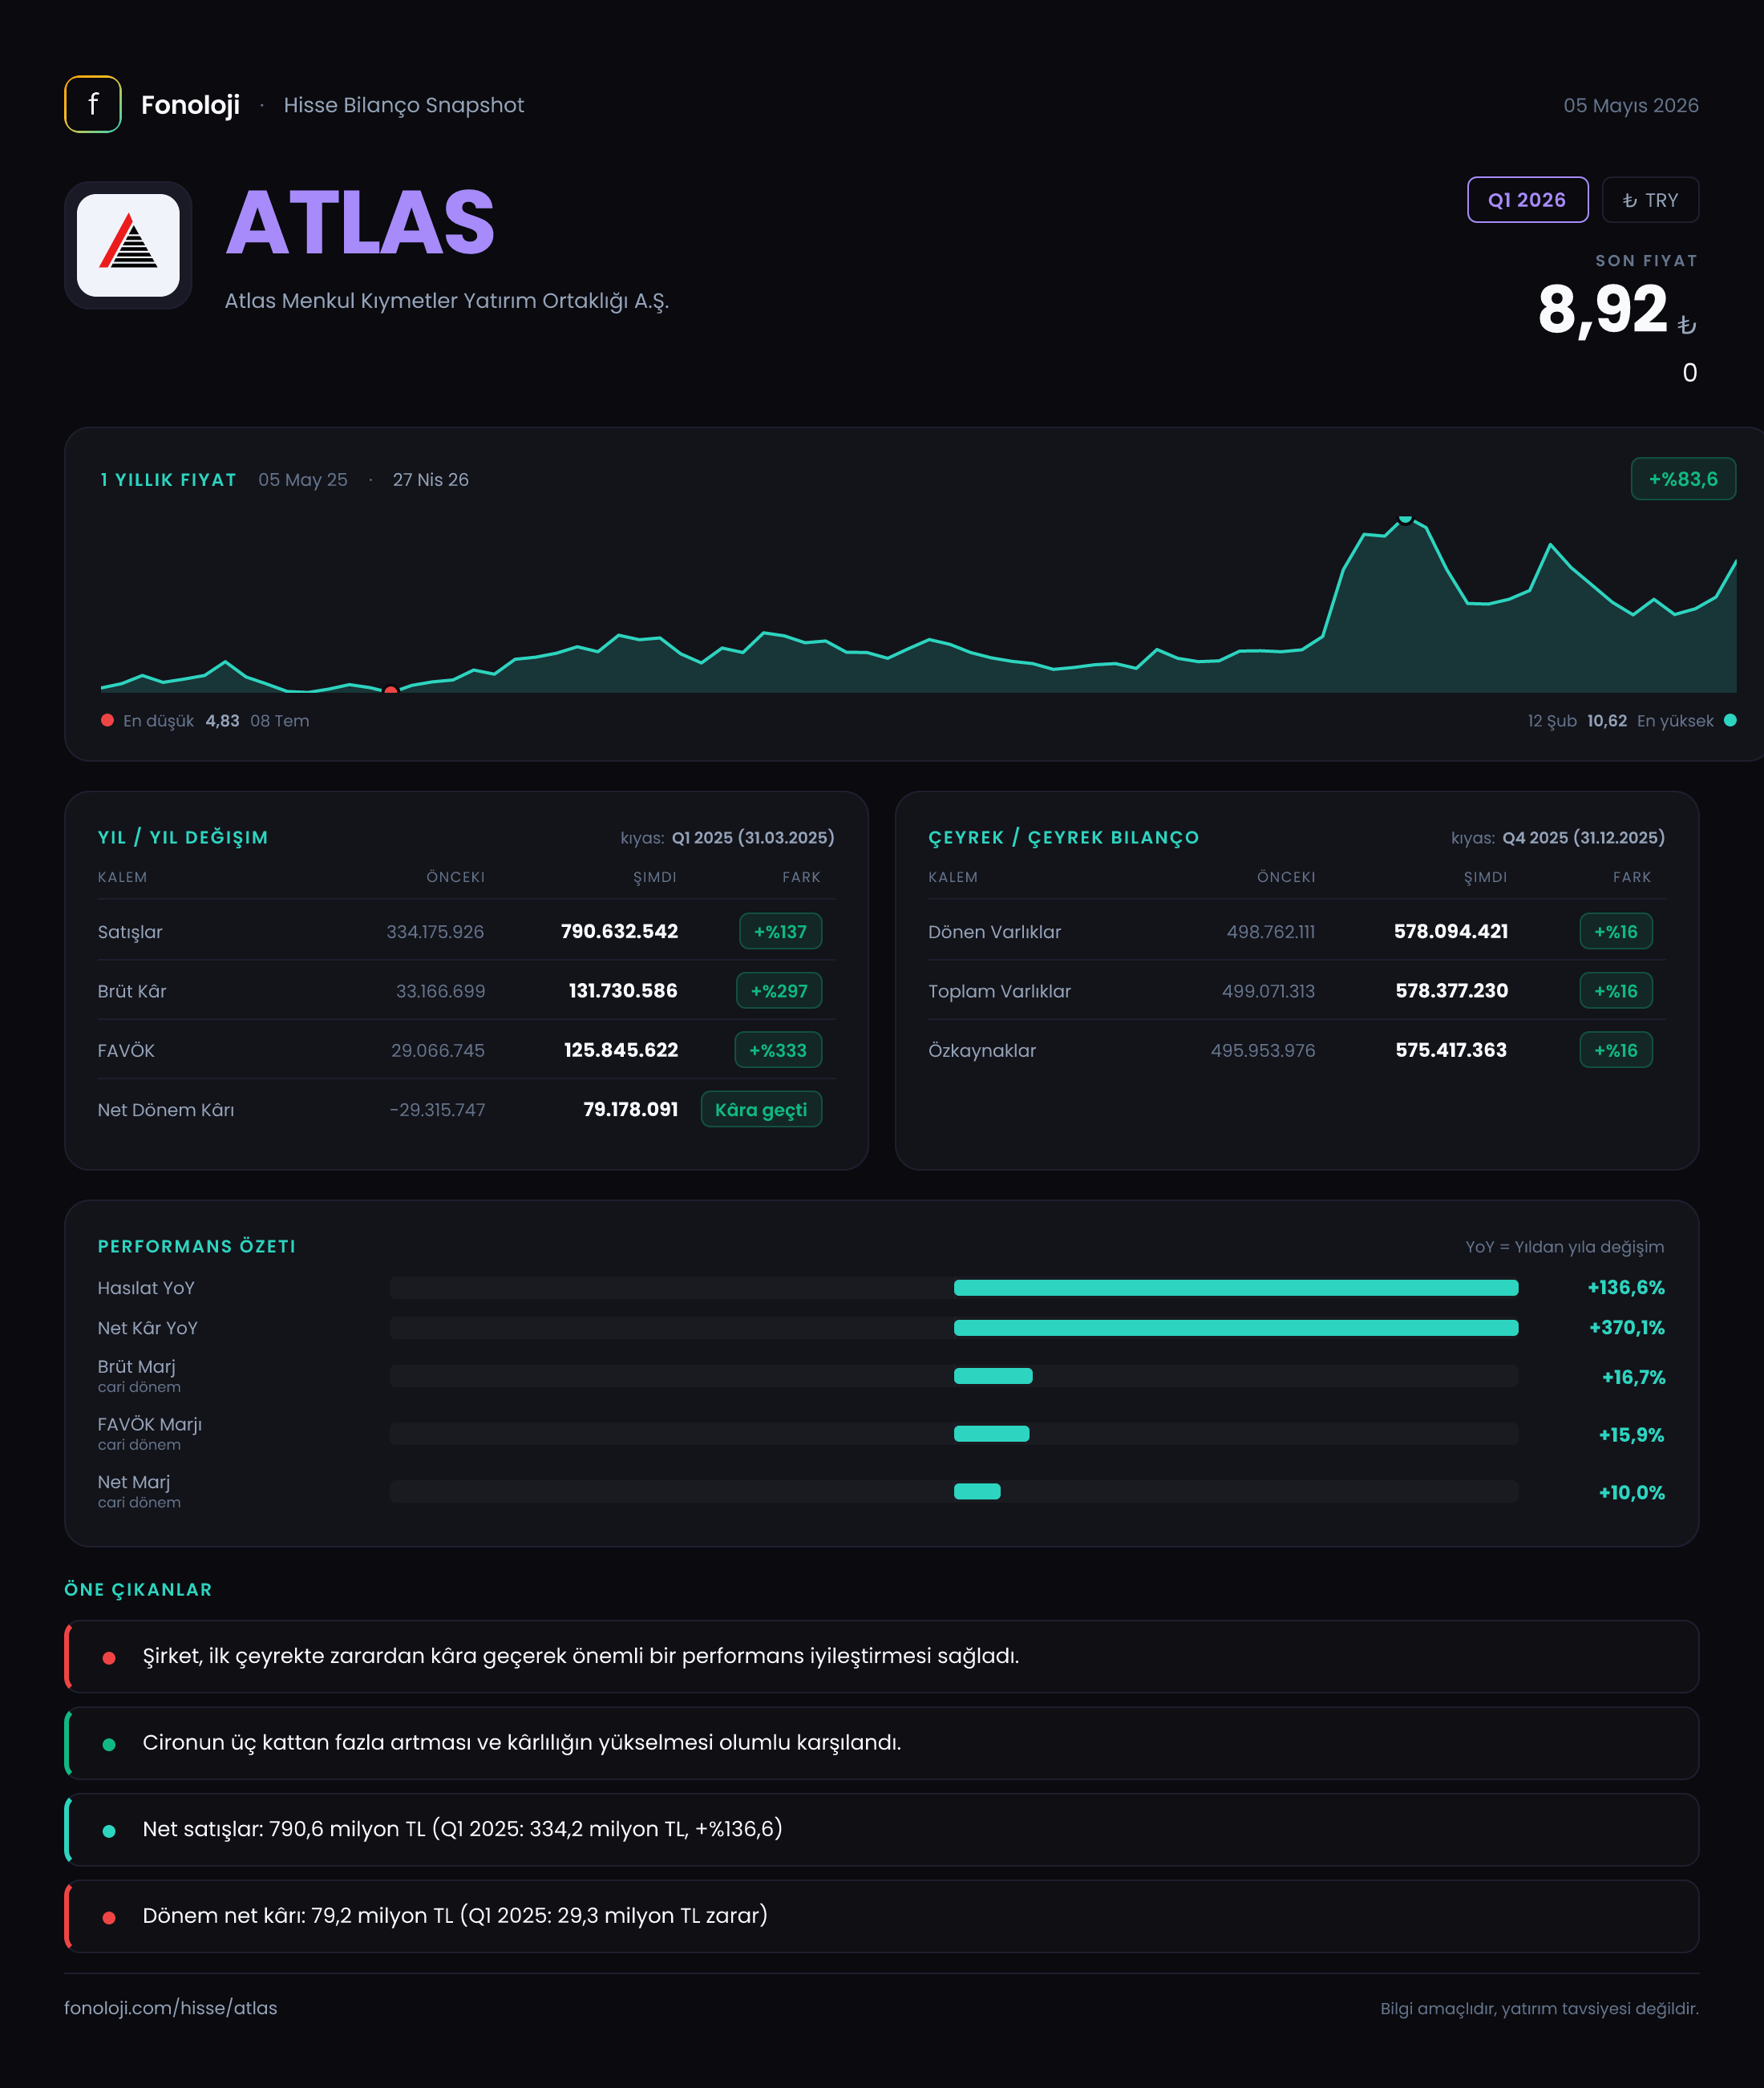Click +%16 badge in Toplam Varlıklar row
This screenshot has width=1764, height=2088.
pyautogui.click(x=1616, y=990)
